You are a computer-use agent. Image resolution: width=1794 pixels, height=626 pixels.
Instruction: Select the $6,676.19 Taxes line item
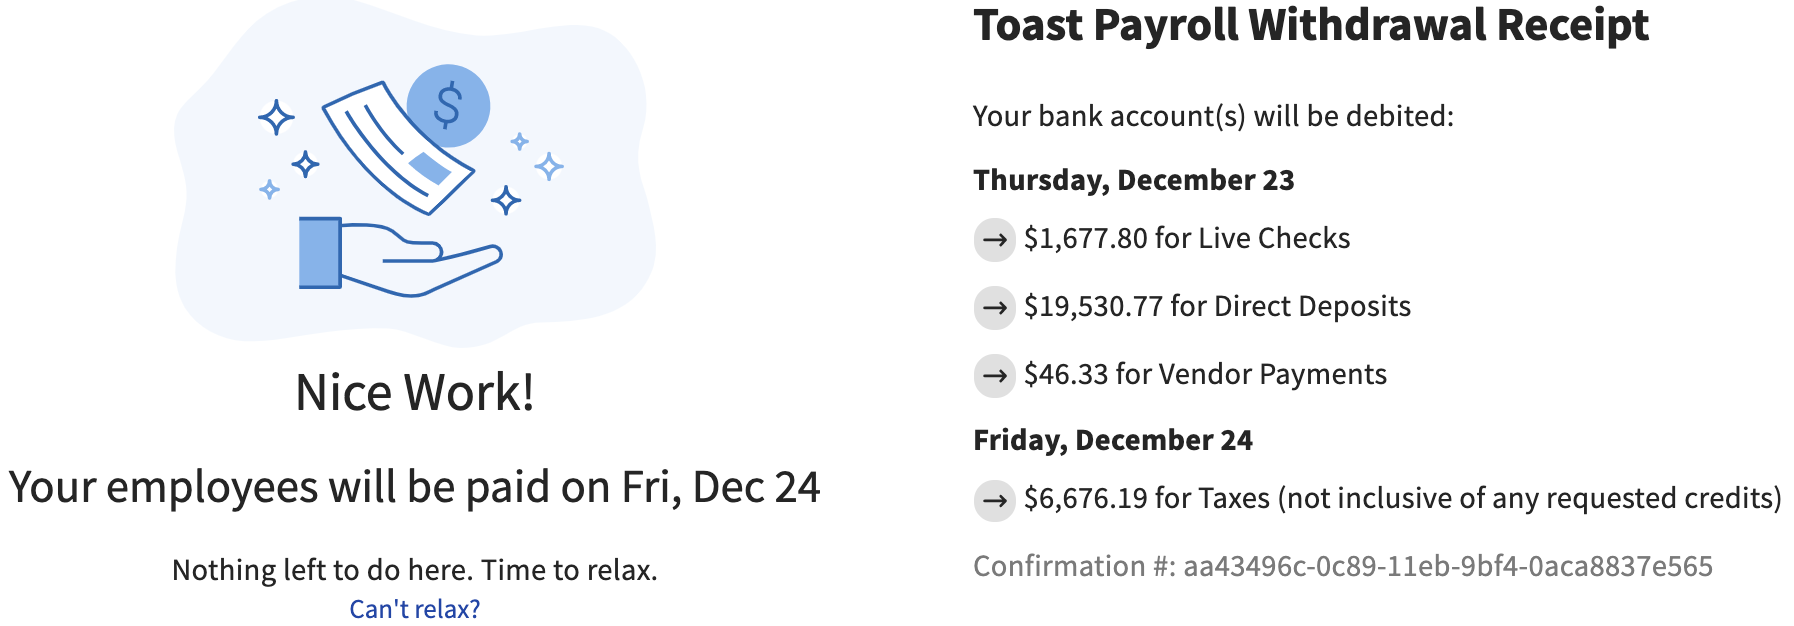click(x=1402, y=496)
